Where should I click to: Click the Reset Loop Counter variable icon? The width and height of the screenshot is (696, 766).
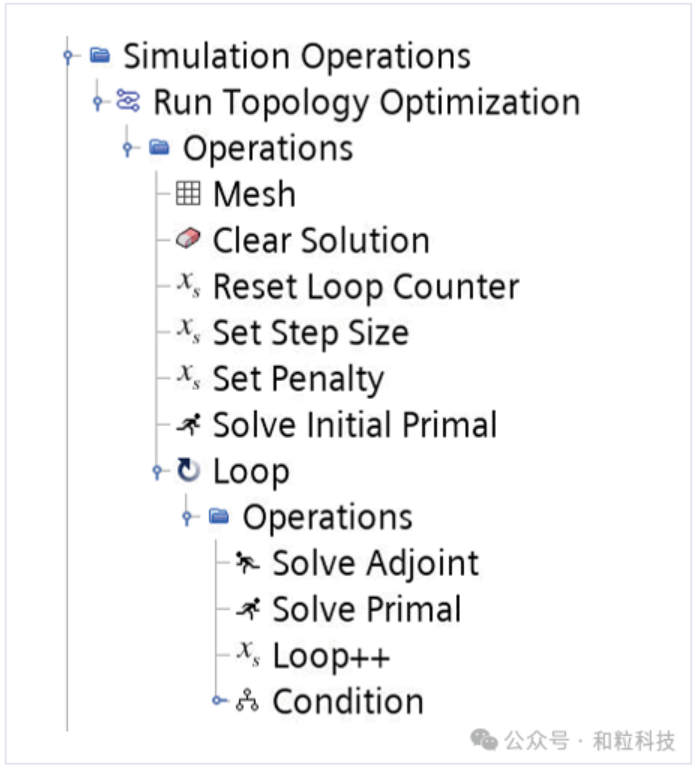click(x=188, y=286)
